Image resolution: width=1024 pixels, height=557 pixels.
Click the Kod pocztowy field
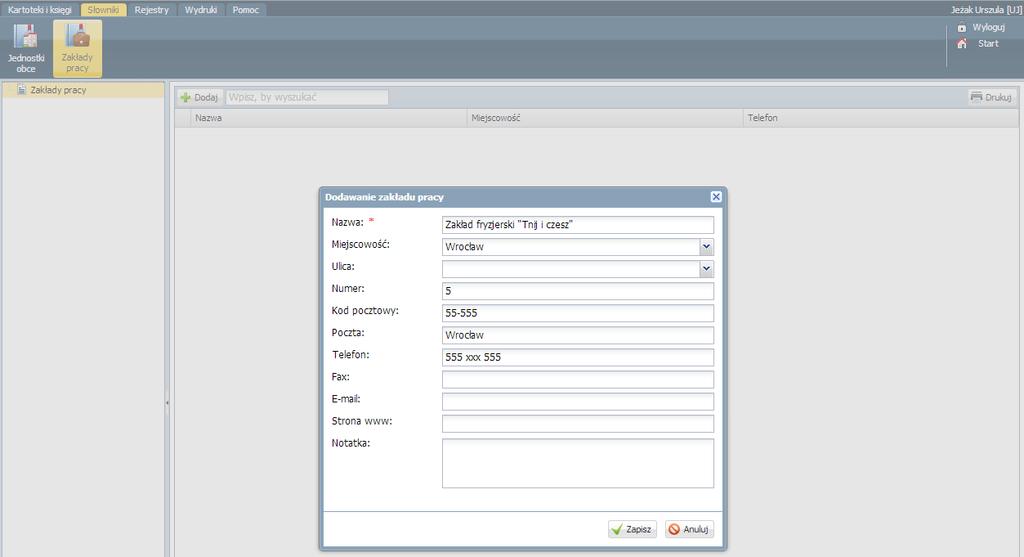tap(578, 313)
